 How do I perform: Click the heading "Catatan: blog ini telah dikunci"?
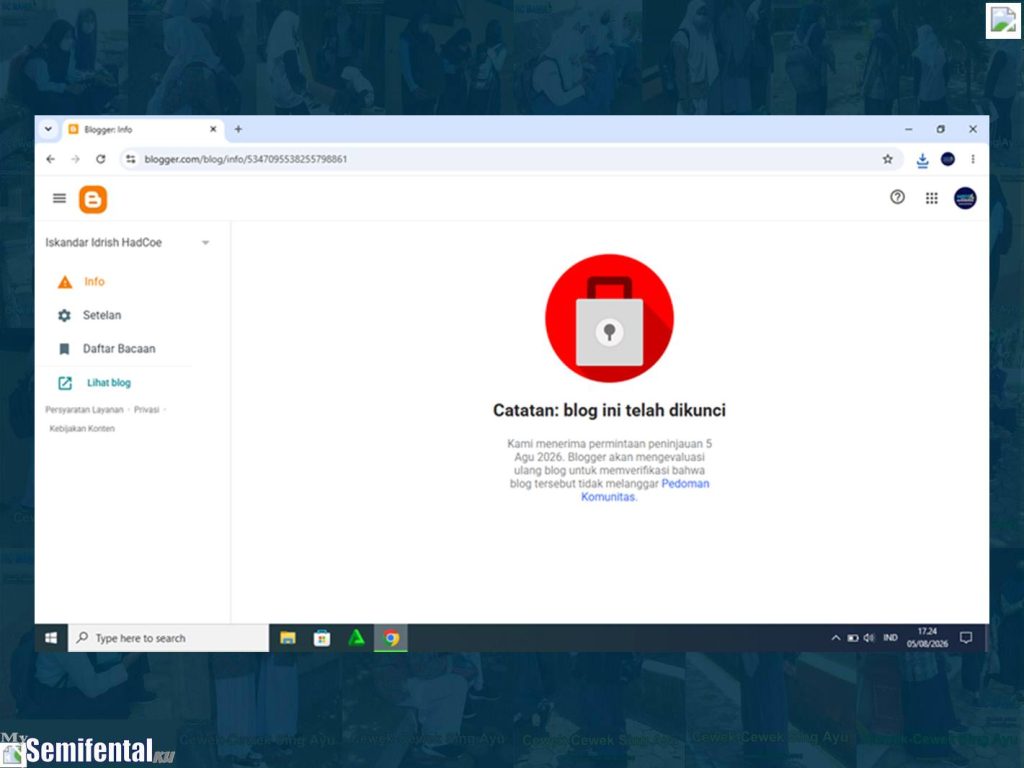609,410
